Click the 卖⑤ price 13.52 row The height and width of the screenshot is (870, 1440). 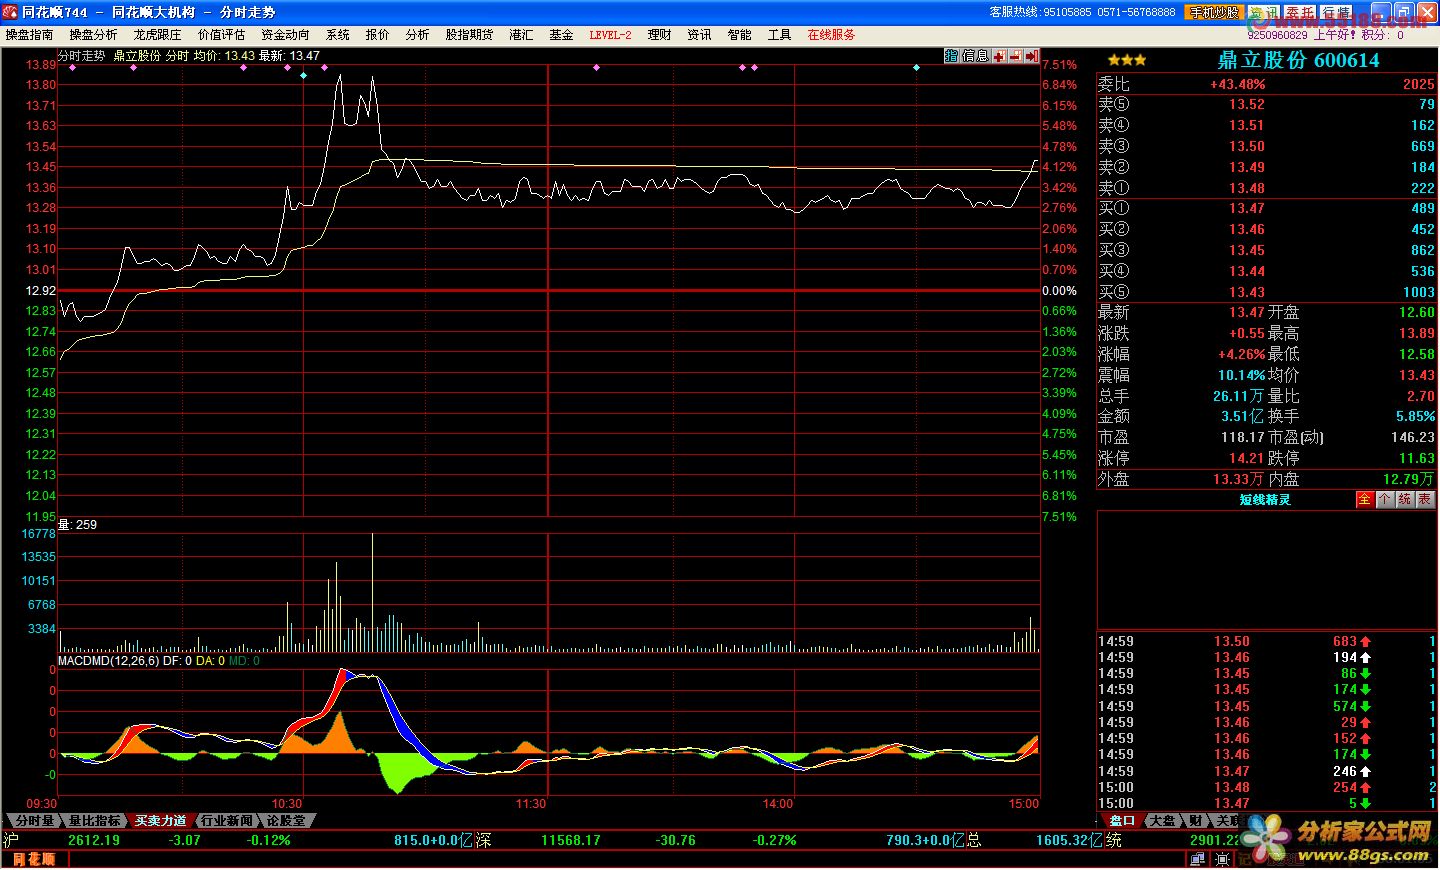coord(1267,104)
